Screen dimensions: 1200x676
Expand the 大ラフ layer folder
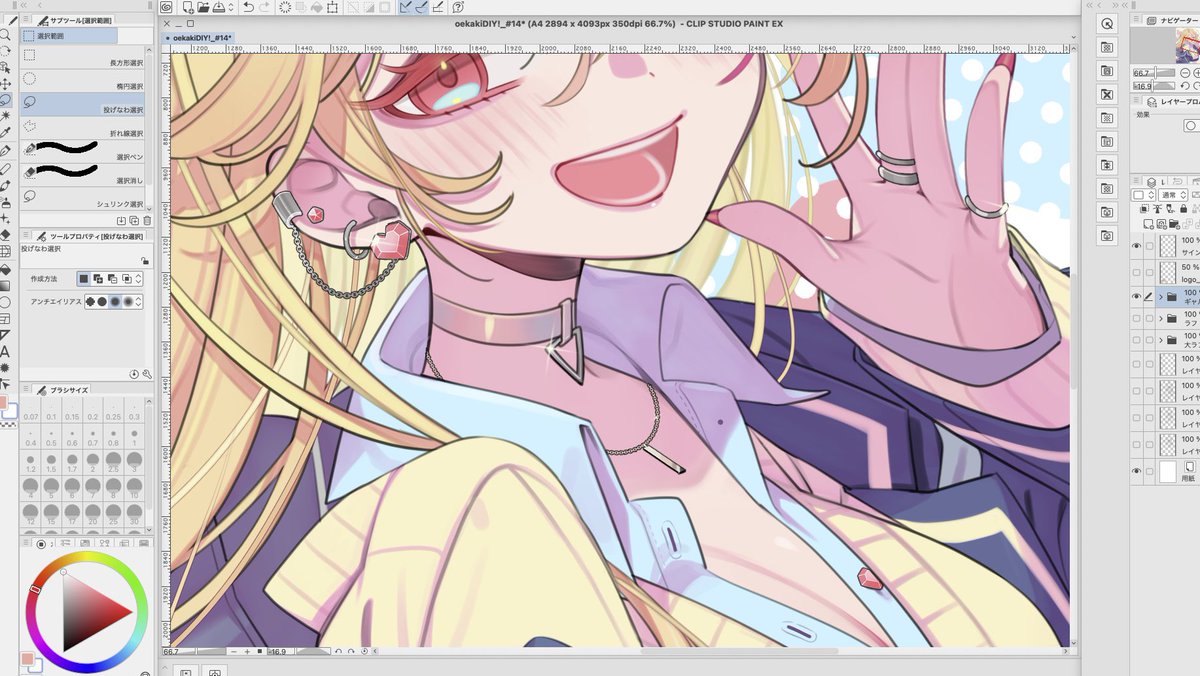[x=1160, y=341]
